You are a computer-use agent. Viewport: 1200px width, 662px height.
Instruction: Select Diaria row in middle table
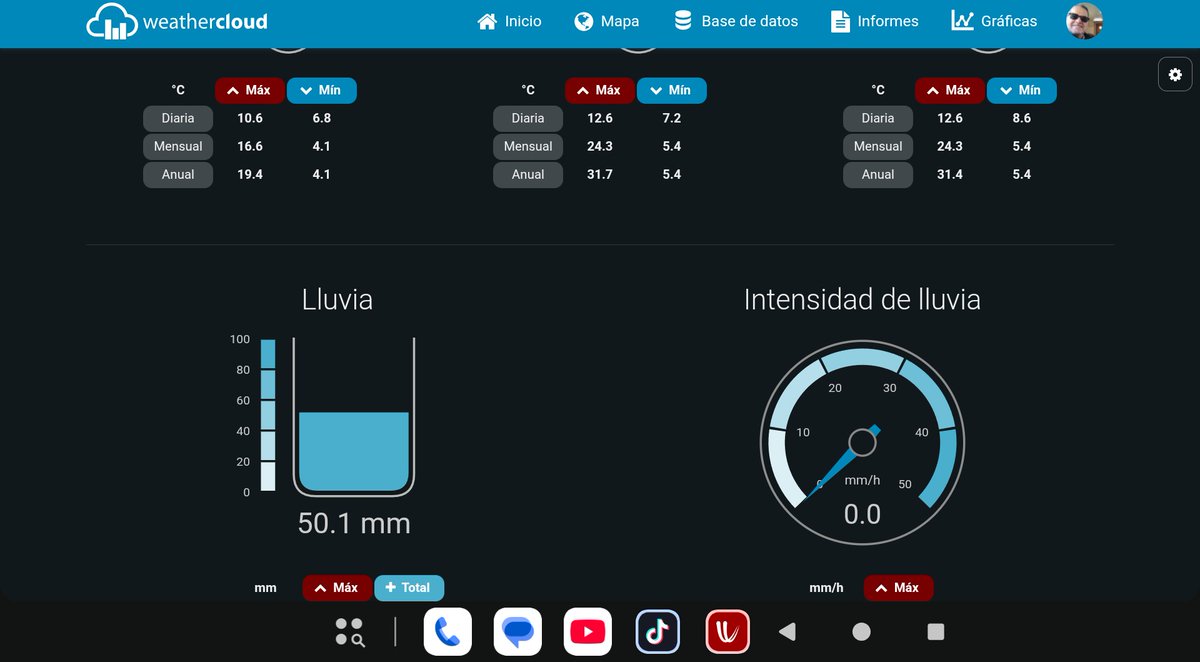coord(528,118)
